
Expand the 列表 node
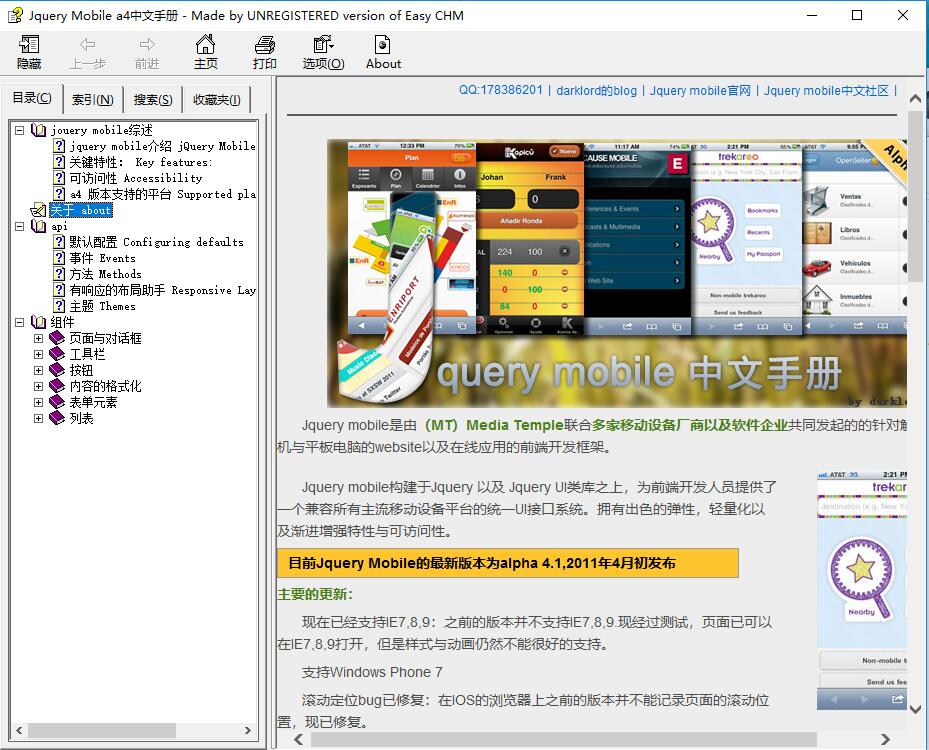click(x=39, y=418)
